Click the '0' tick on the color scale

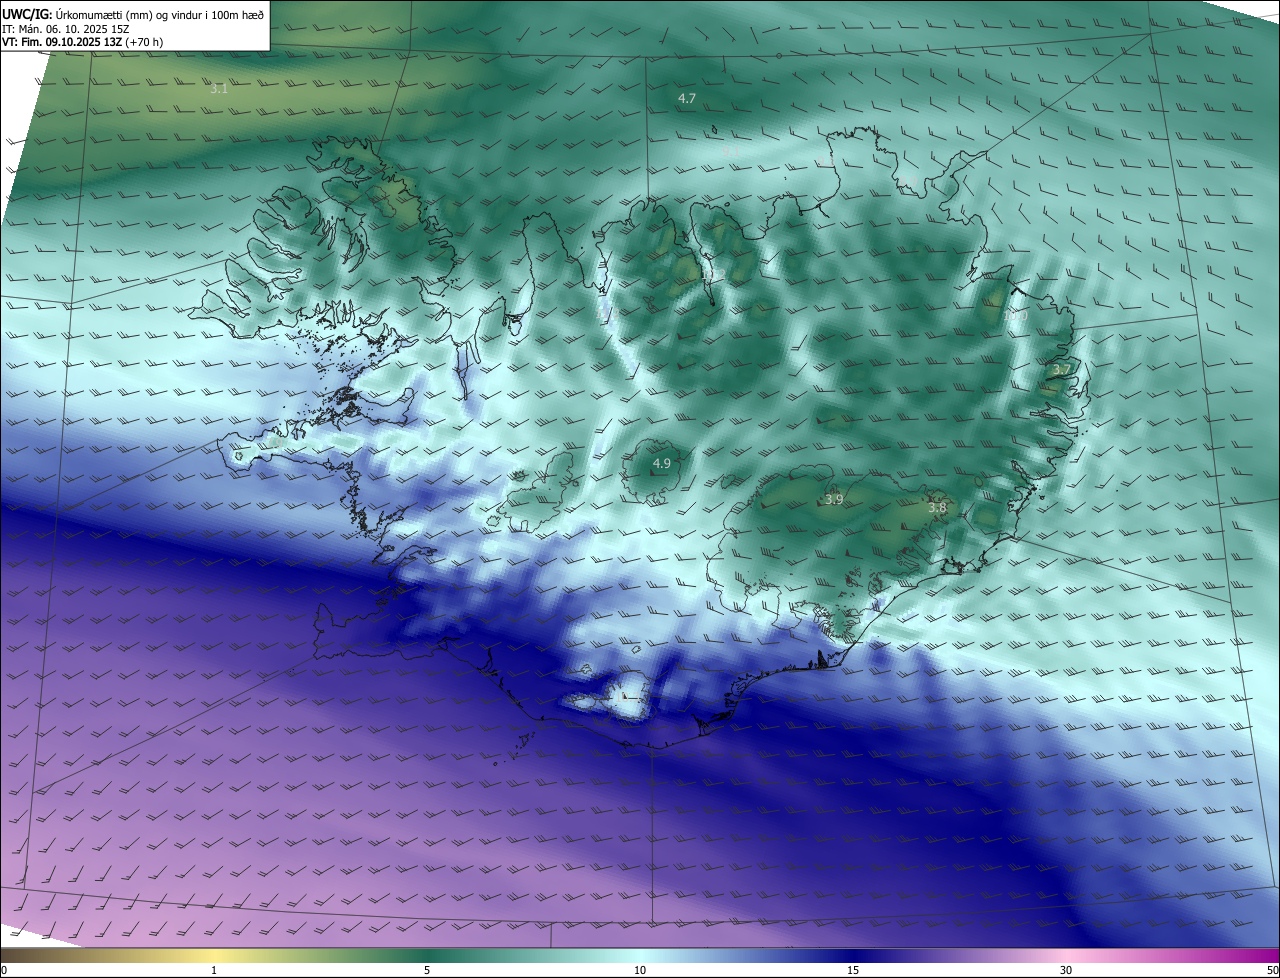tap(4, 970)
